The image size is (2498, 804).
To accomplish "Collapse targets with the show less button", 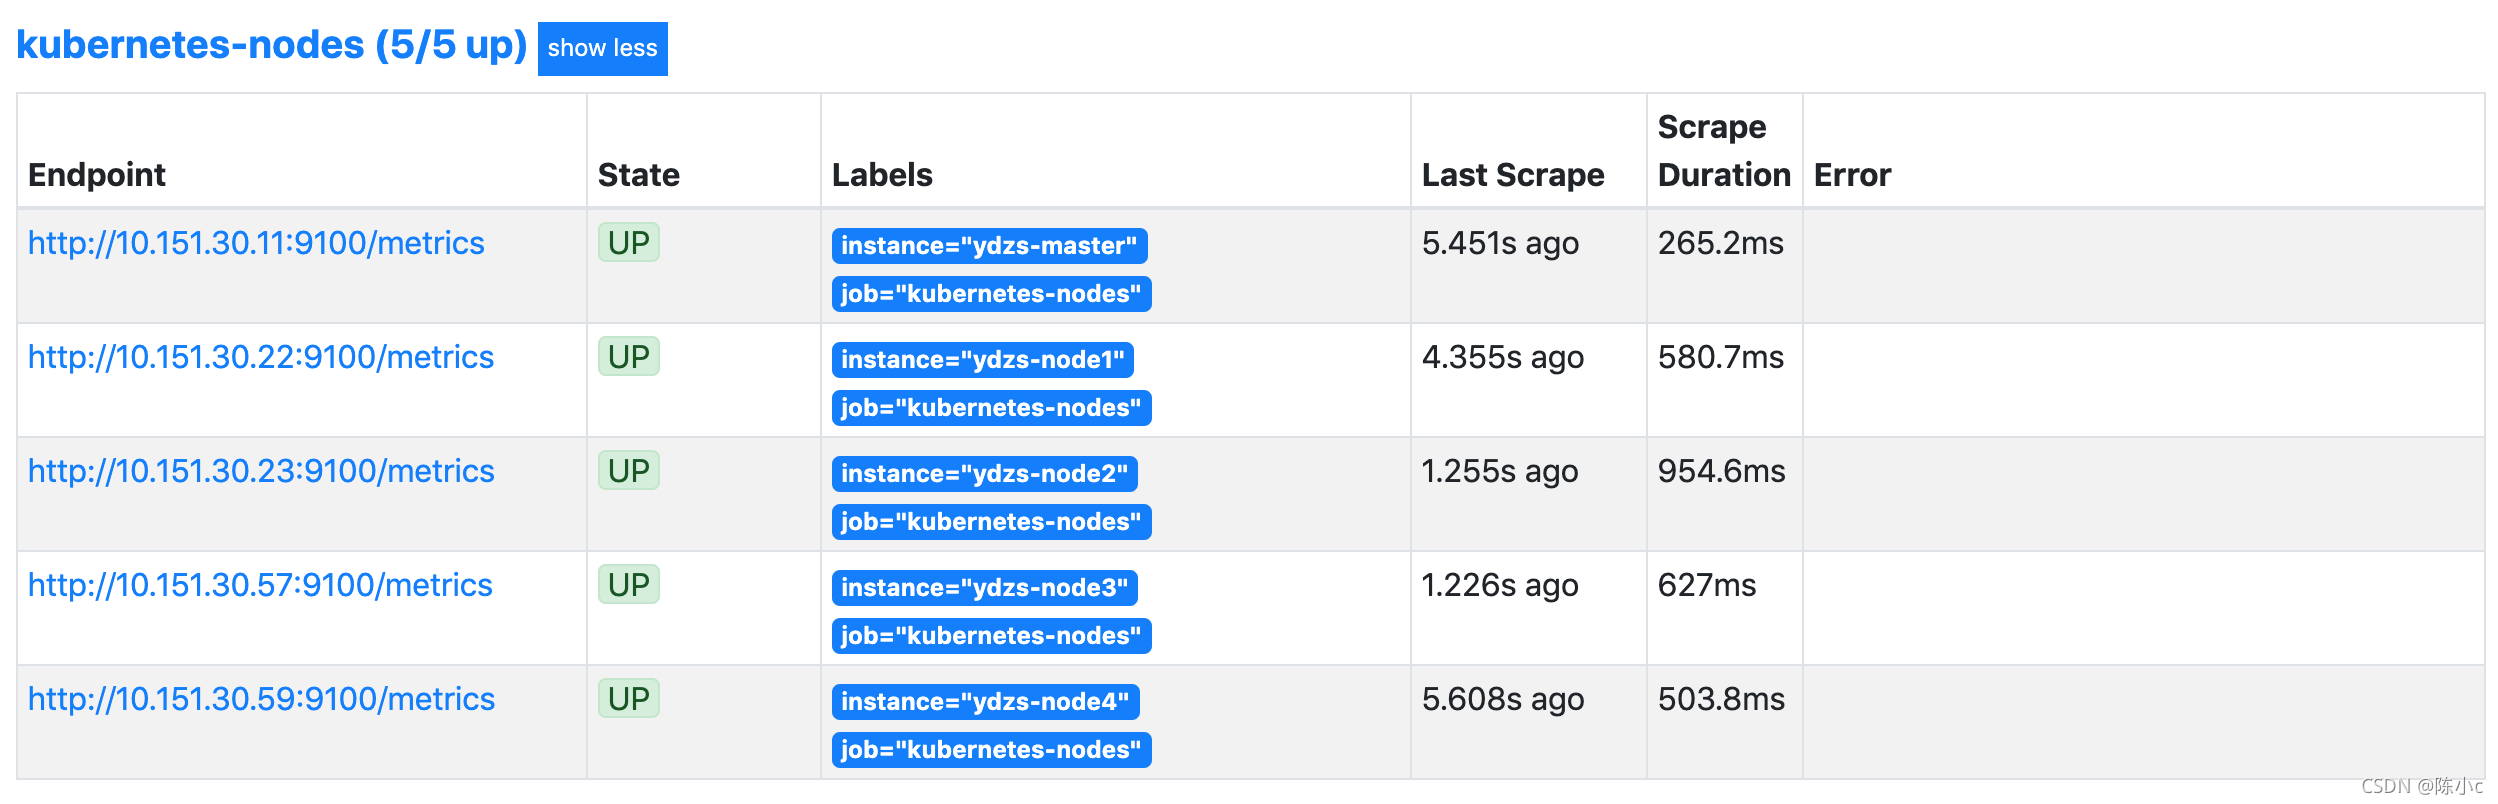I will [602, 48].
